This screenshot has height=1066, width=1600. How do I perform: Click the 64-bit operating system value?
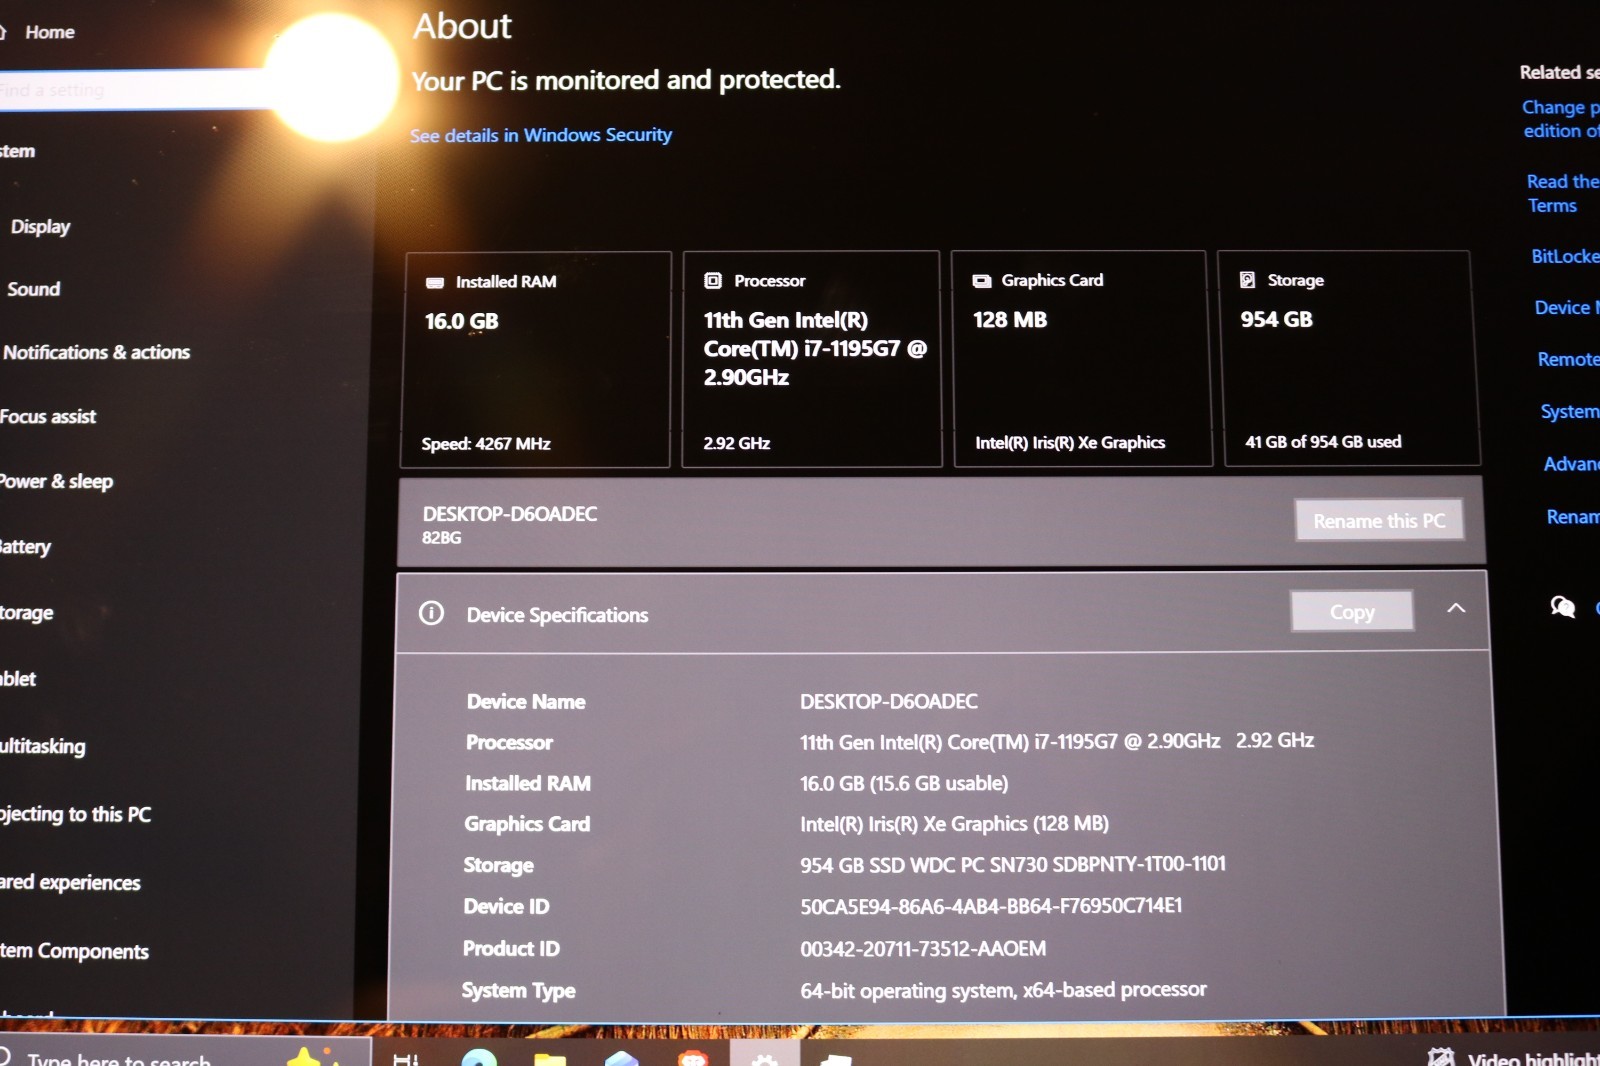1003,990
